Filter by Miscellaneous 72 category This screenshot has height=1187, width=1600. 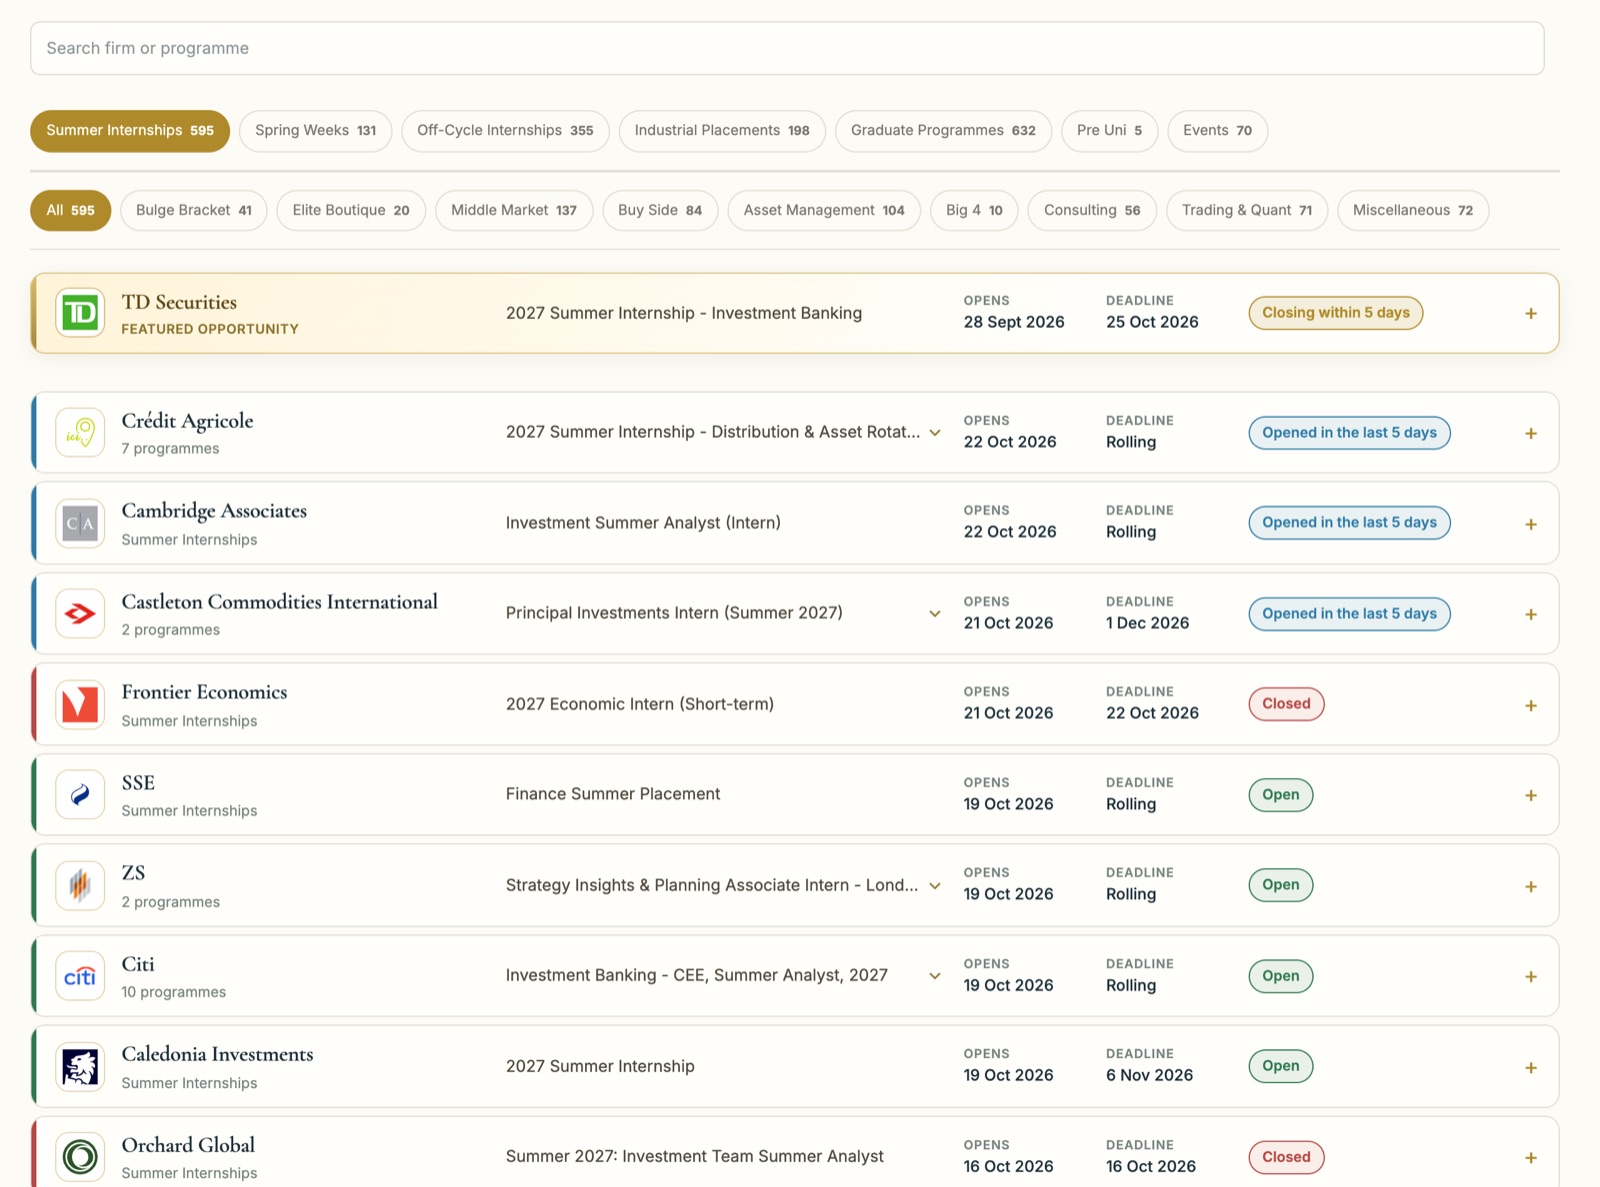pyautogui.click(x=1413, y=211)
